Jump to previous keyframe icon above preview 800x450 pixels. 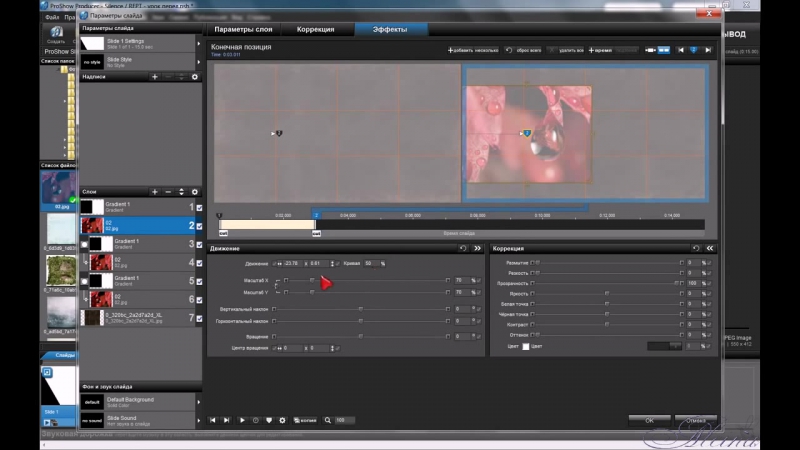click(x=681, y=50)
